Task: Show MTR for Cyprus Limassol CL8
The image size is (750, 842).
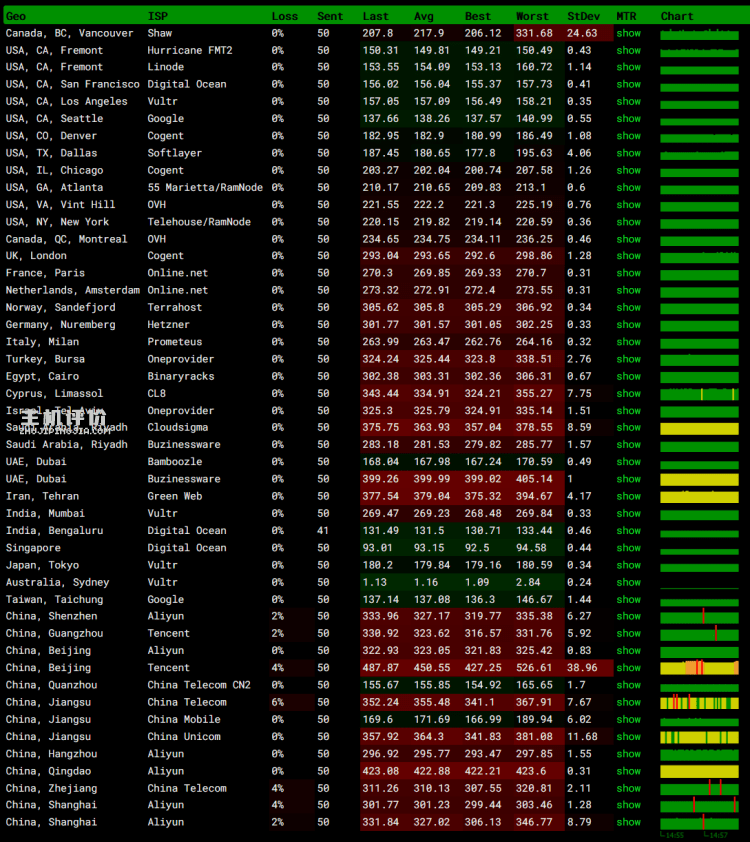Action: tap(628, 393)
